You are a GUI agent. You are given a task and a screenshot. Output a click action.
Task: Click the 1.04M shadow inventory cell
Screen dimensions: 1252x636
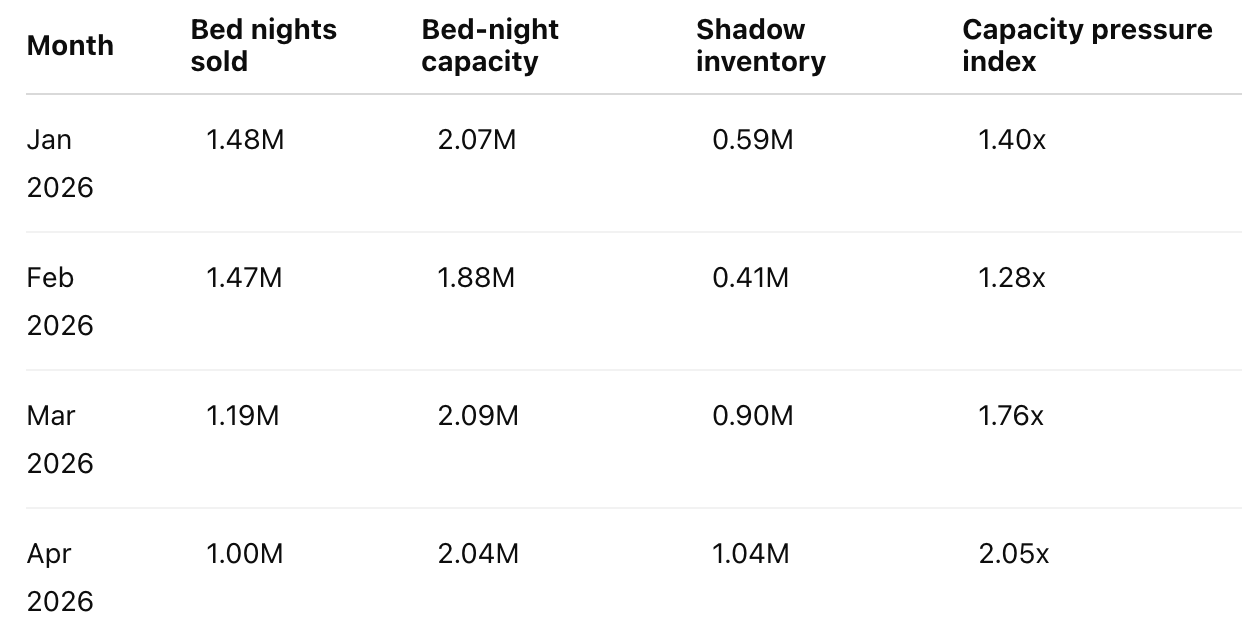point(751,554)
